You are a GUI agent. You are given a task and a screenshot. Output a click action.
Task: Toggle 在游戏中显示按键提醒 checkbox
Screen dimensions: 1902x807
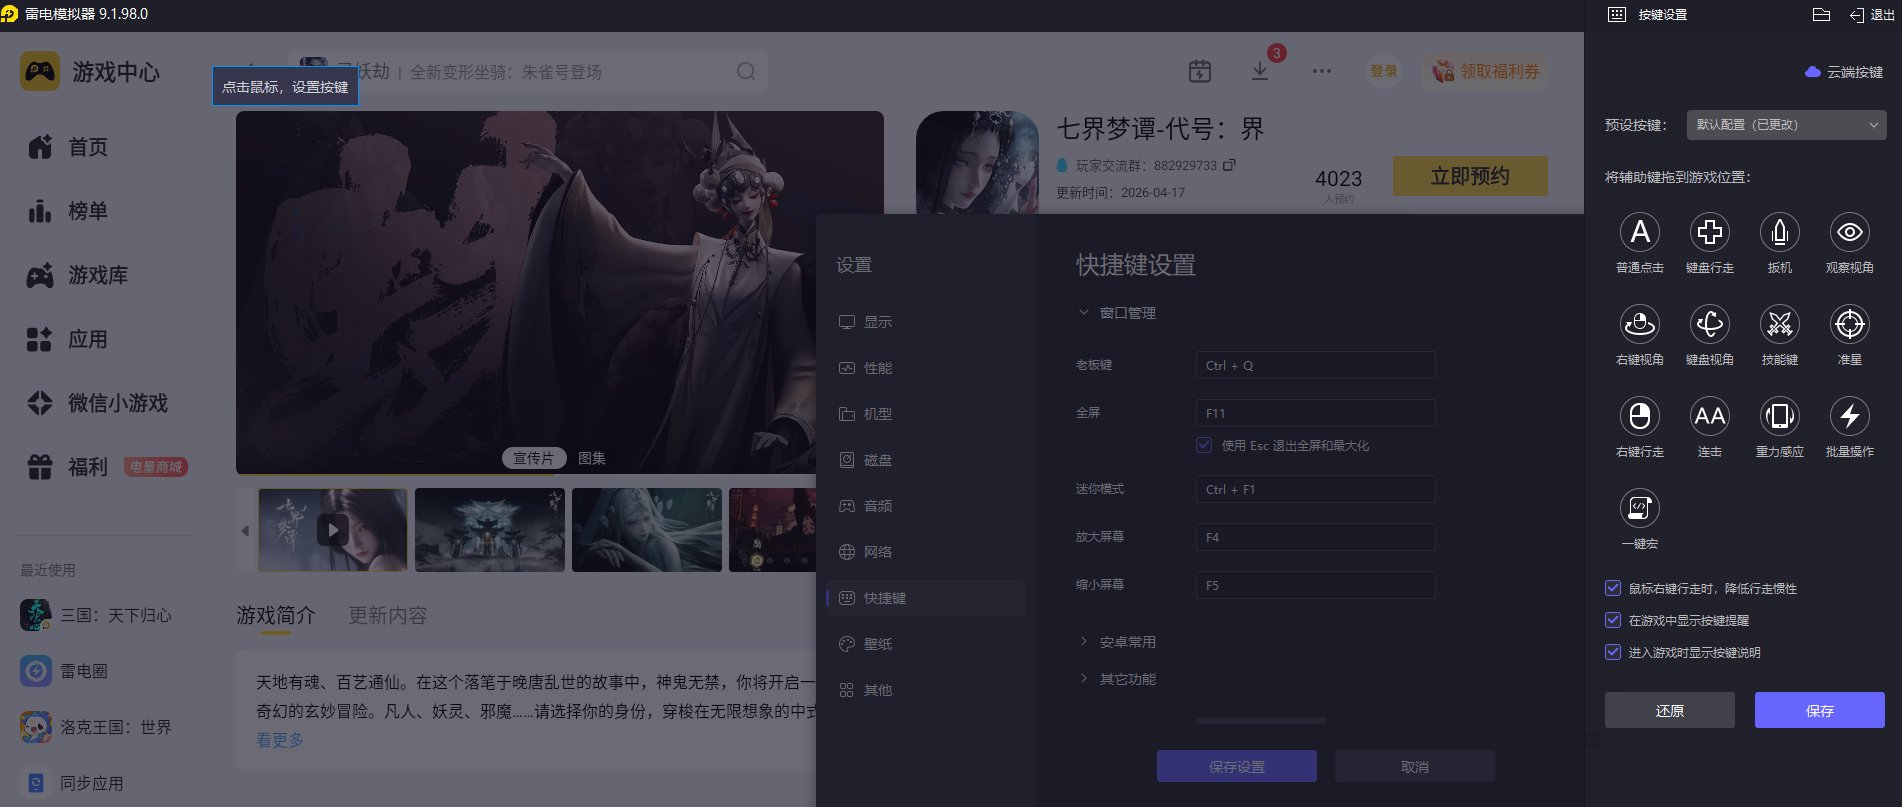1613,620
